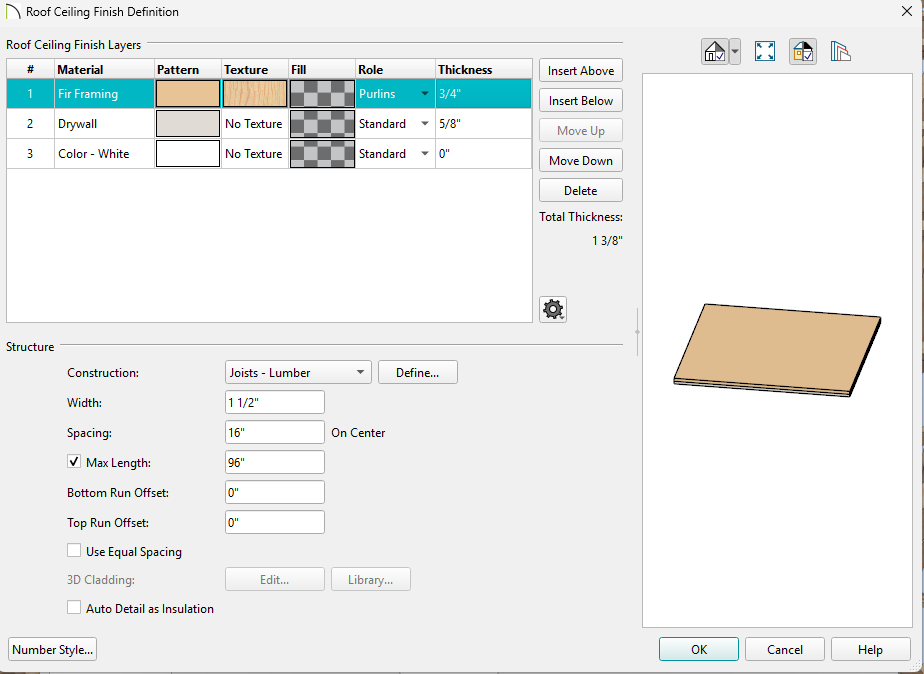Click Color - White pattern swatch

[x=188, y=154]
